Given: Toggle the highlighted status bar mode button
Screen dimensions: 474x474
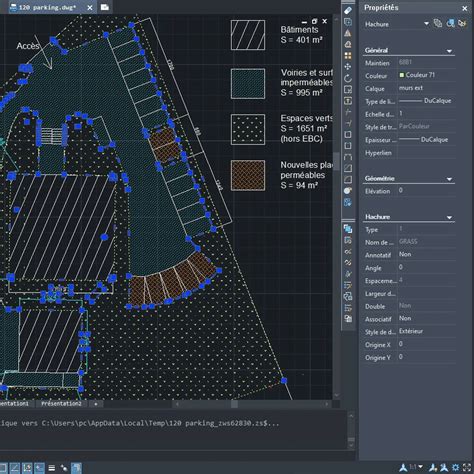Looking at the screenshot, I should pyautogui.click(x=76, y=468).
